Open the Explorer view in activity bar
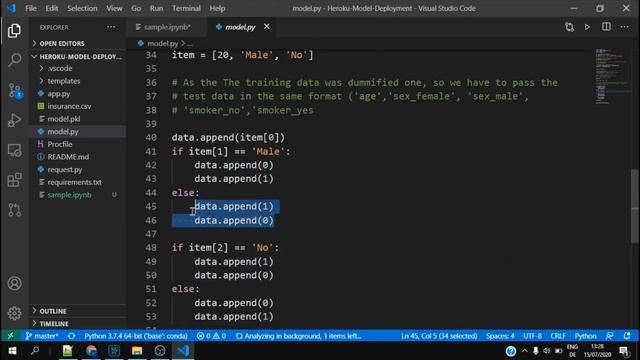This screenshot has width=640, height=360. coord(14,31)
